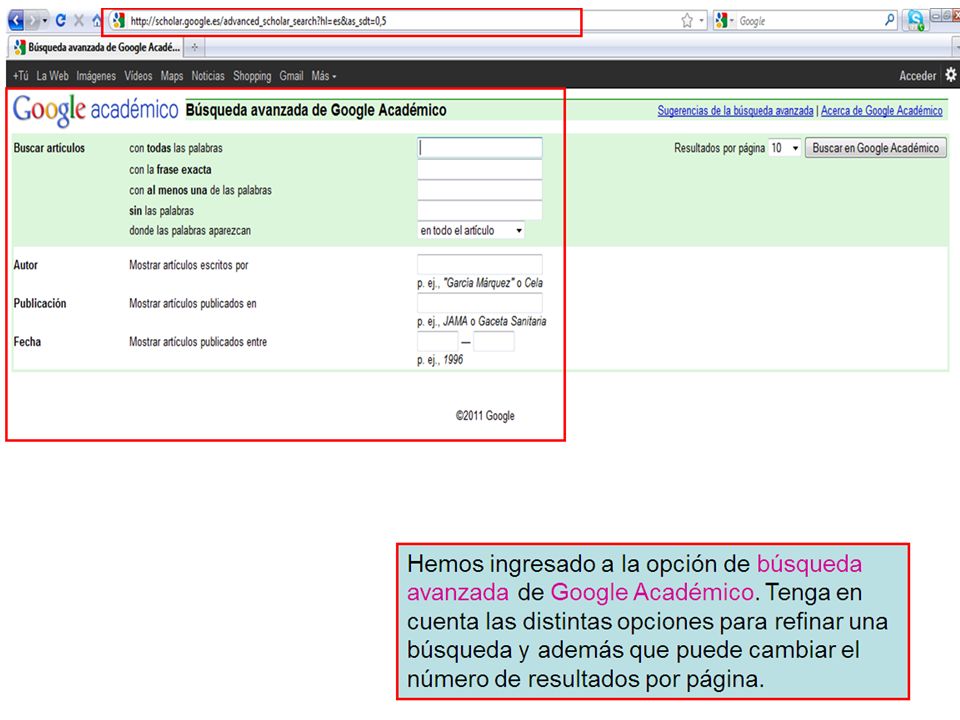Select the Búsqueda avanzada de Google Académico tab
Screen dimensions: 960x720
(x=97, y=47)
